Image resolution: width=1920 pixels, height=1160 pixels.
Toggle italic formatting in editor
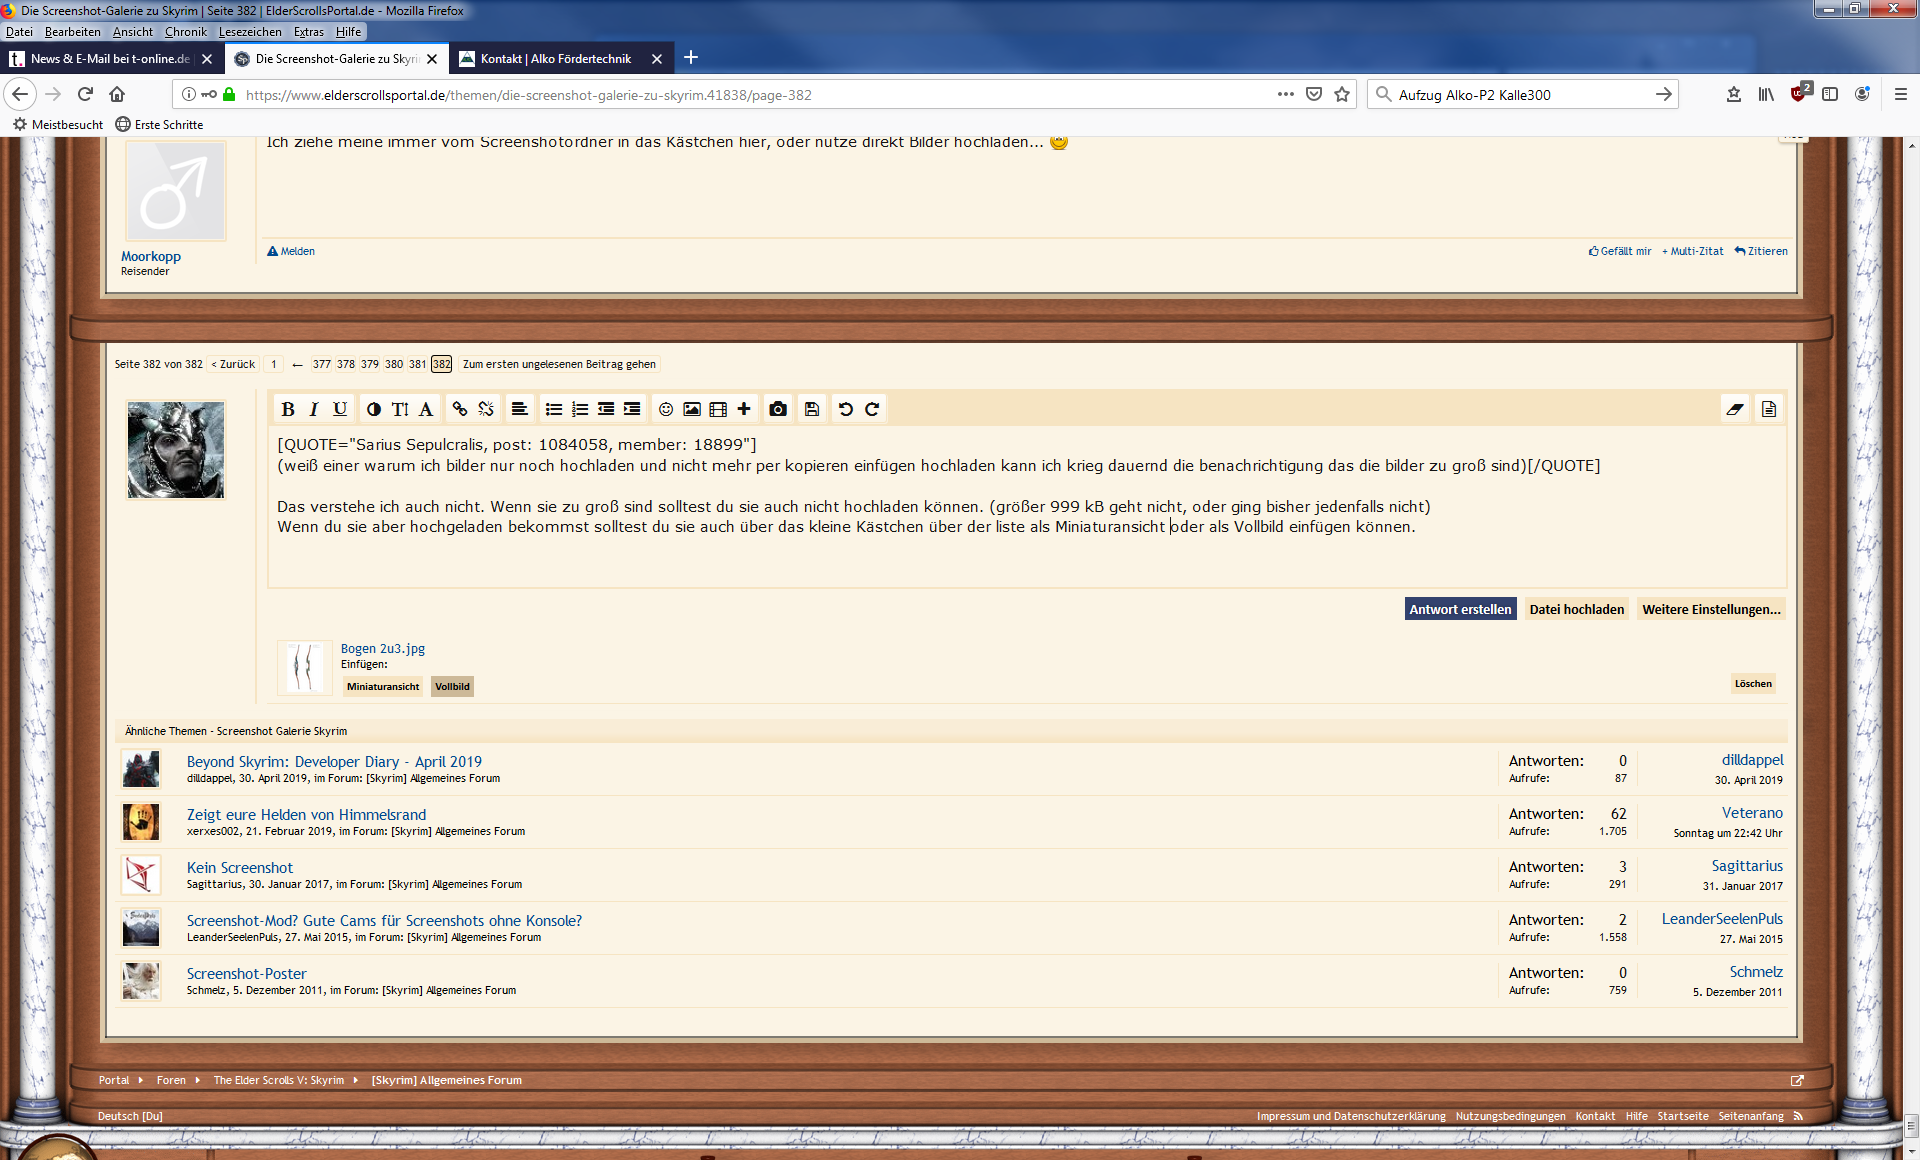tap(313, 409)
